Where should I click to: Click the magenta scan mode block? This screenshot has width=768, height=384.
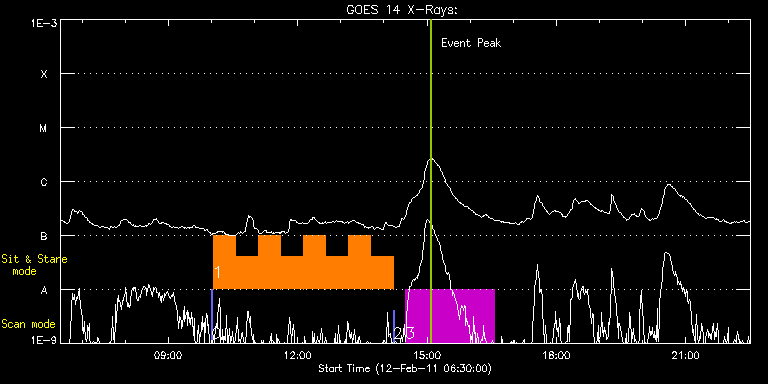(x=450, y=316)
